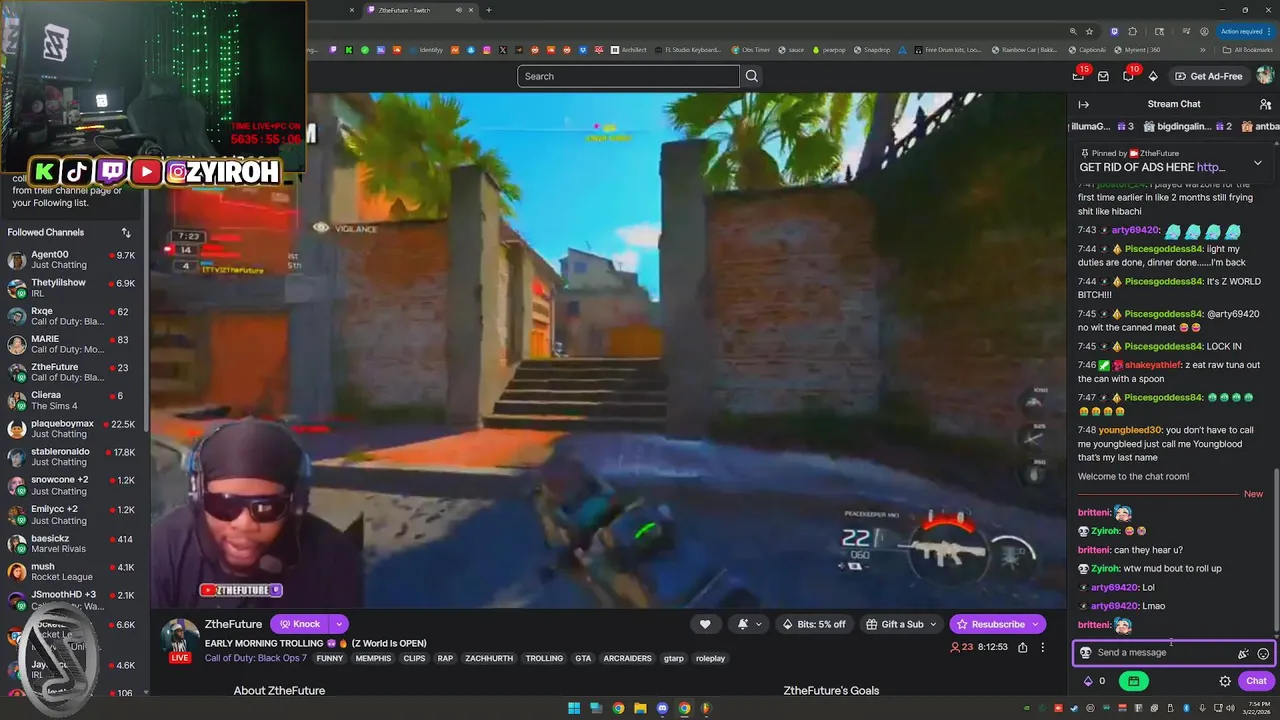The width and height of the screenshot is (1280, 720).
Task: Open the Instagram bookmark icon in bookmarks bar
Action: pyautogui.click(x=487, y=50)
